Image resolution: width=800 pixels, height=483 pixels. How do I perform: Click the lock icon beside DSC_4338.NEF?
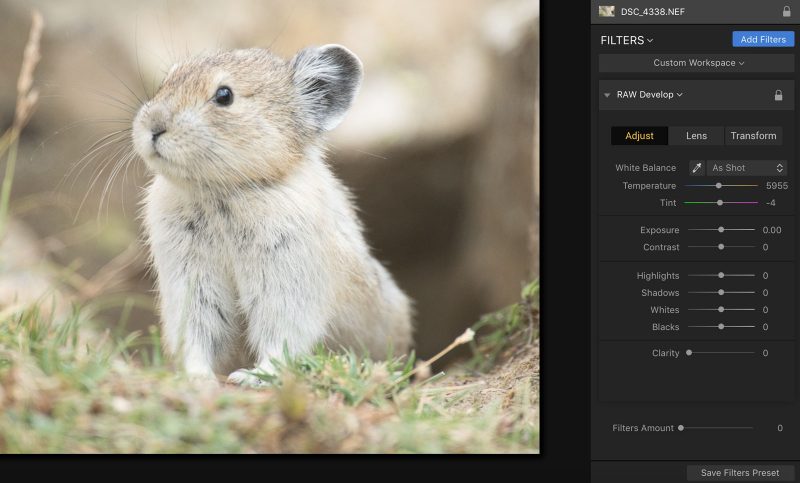pyautogui.click(x=787, y=11)
